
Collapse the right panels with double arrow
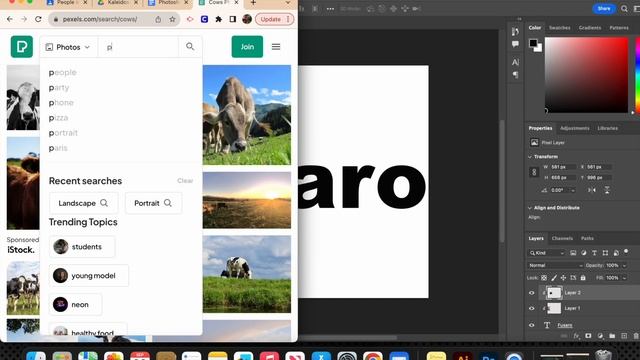click(519, 19)
